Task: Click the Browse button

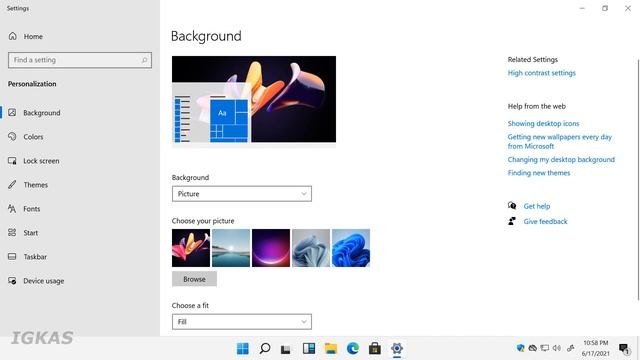Action: click(194, 279)
